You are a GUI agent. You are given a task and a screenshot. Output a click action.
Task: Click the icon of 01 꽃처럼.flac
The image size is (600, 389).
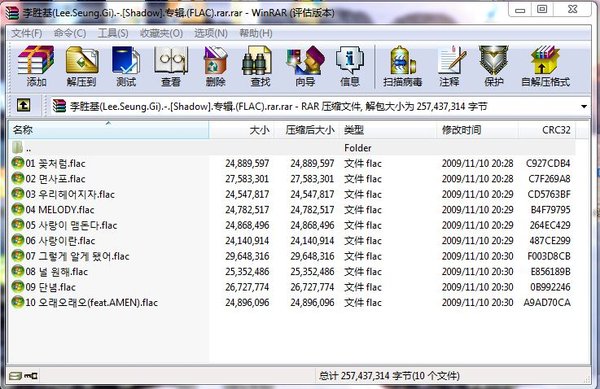(x=18, y=163)
